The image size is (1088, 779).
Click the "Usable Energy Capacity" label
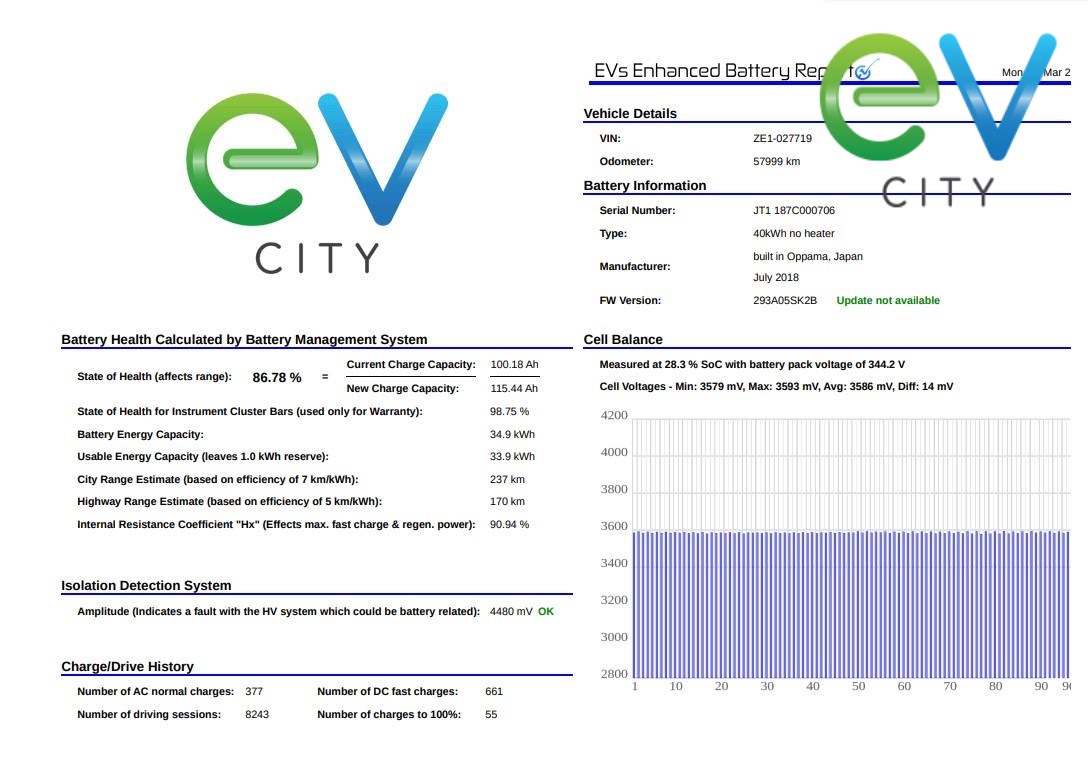(x=203, y=457)
